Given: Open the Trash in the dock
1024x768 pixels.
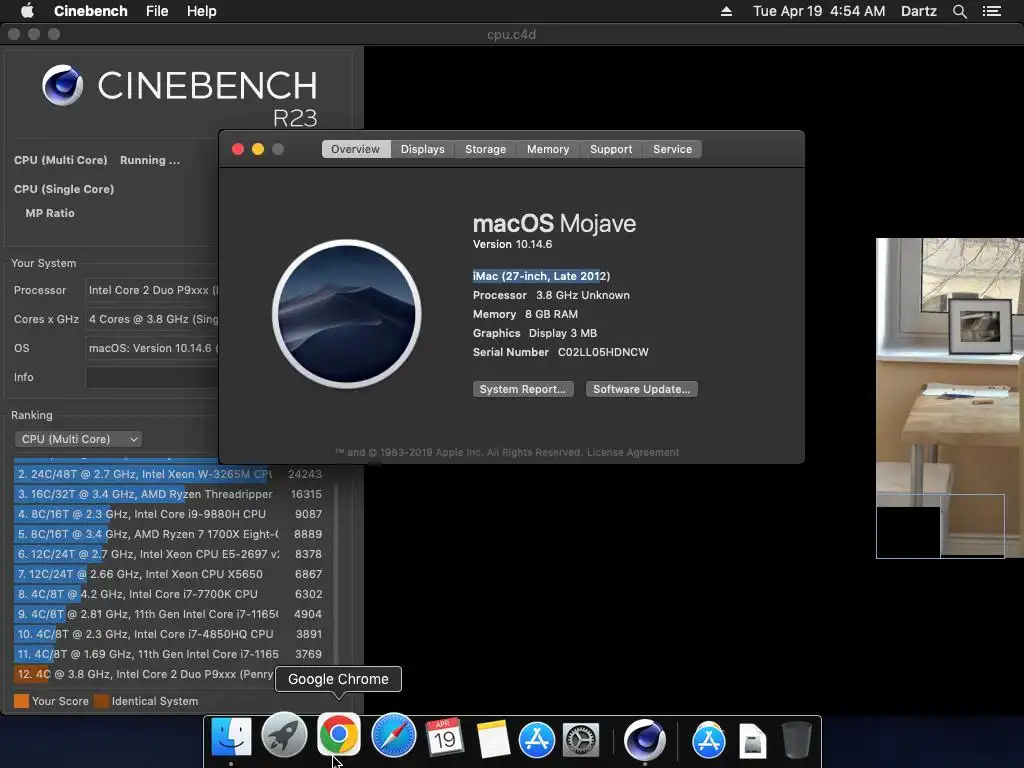Looking at the screenshot, I should 797,740.
